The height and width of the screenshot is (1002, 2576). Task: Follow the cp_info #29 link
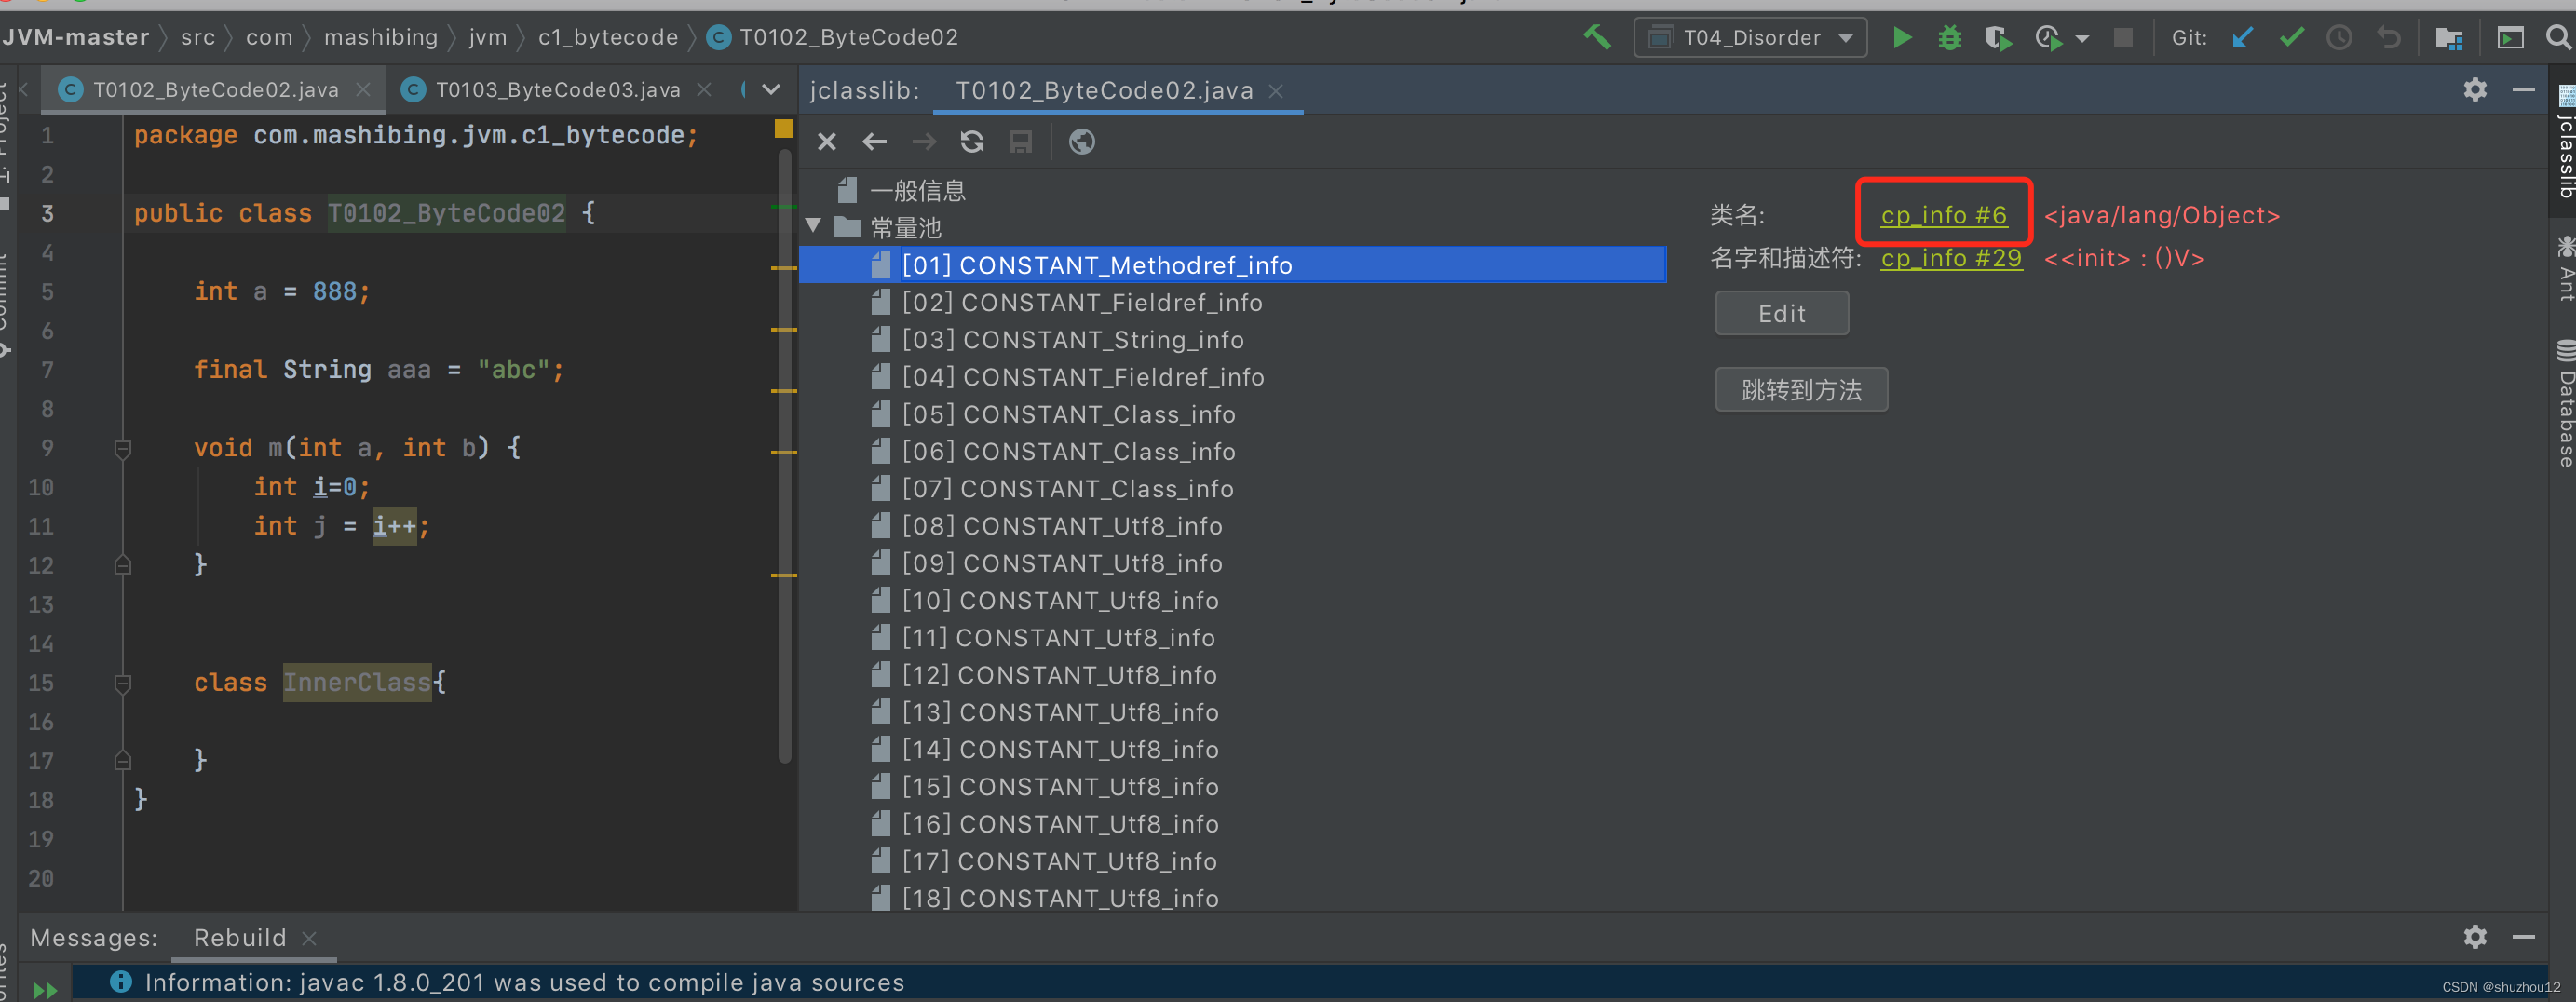(1950, 258)
